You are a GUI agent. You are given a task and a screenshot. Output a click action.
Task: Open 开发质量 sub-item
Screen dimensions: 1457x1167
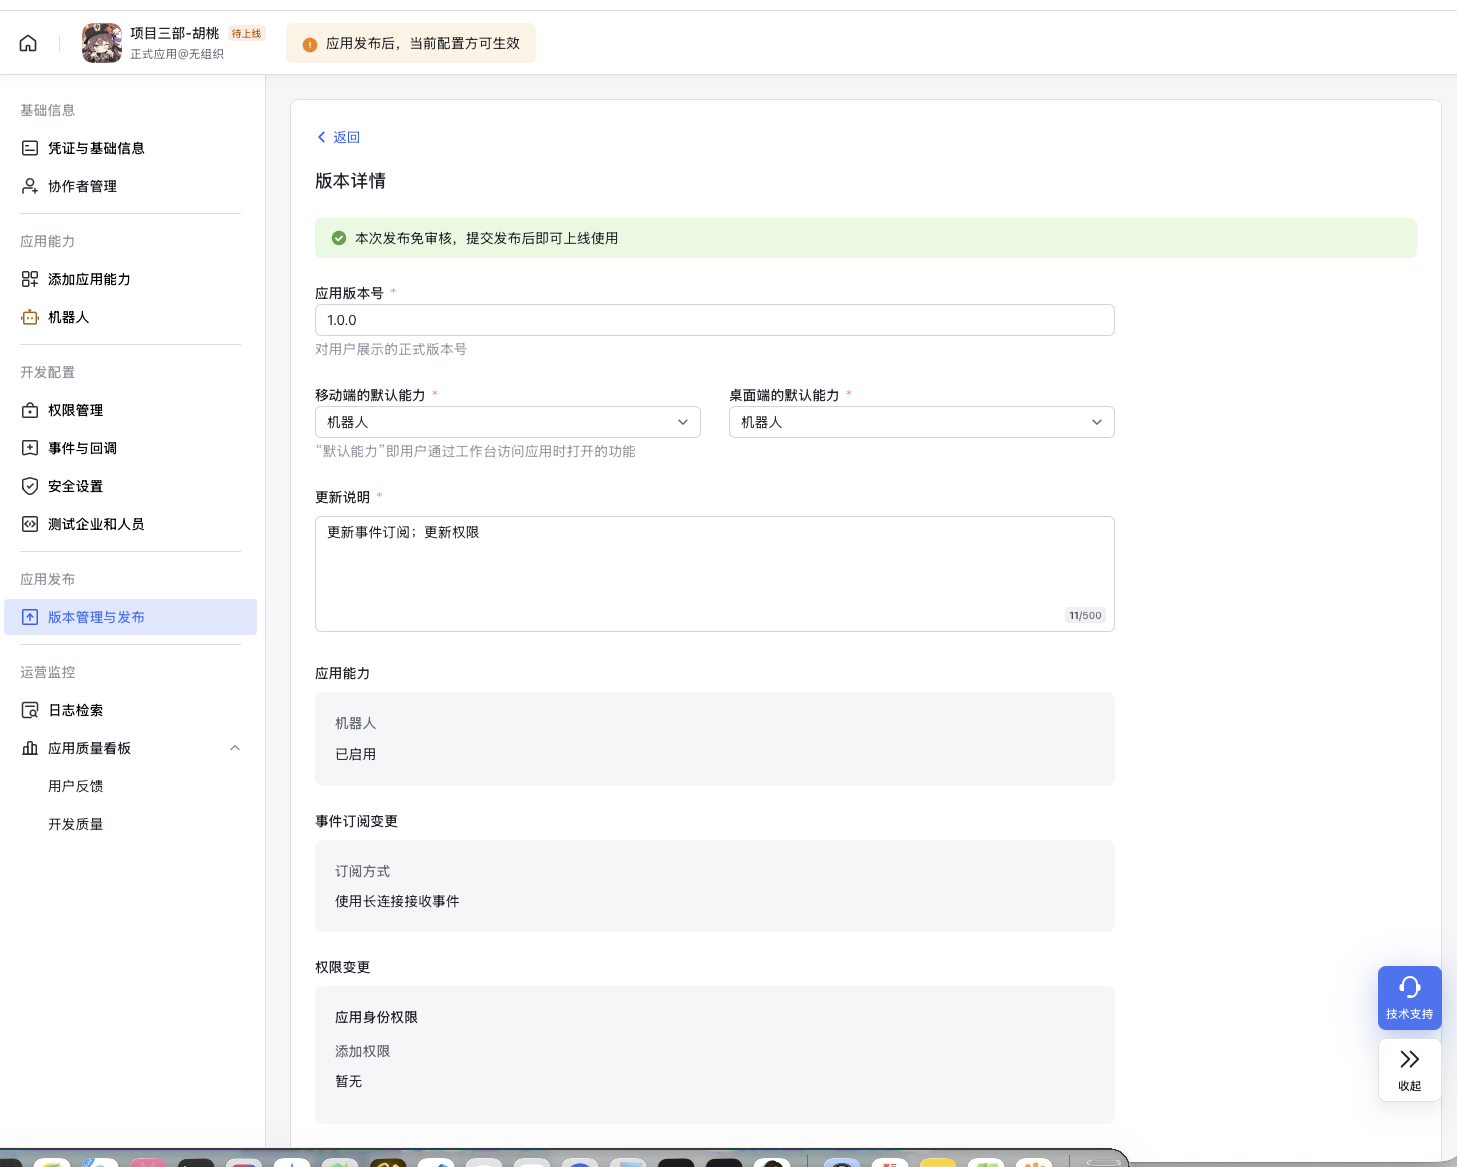click(76, 824)
